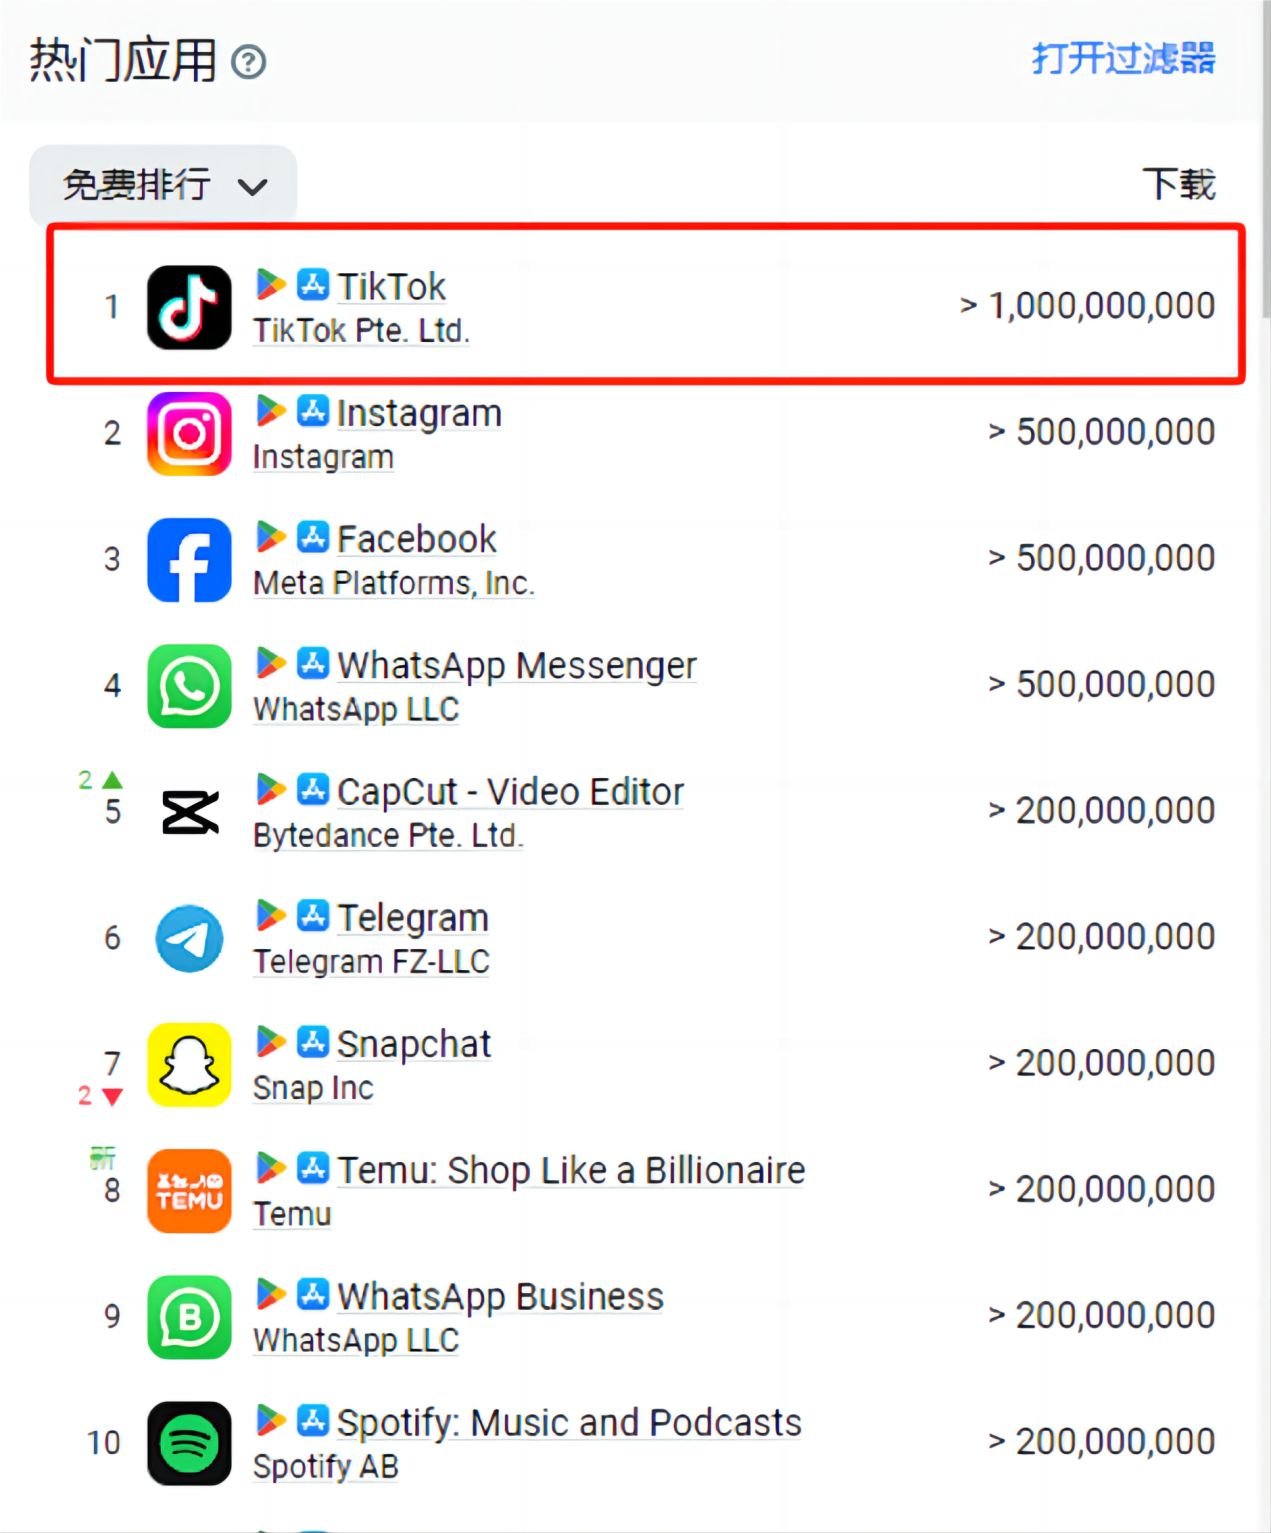Click the orange Temu app icon
Screen dimensions: 1271x1533
point(188,1190)
